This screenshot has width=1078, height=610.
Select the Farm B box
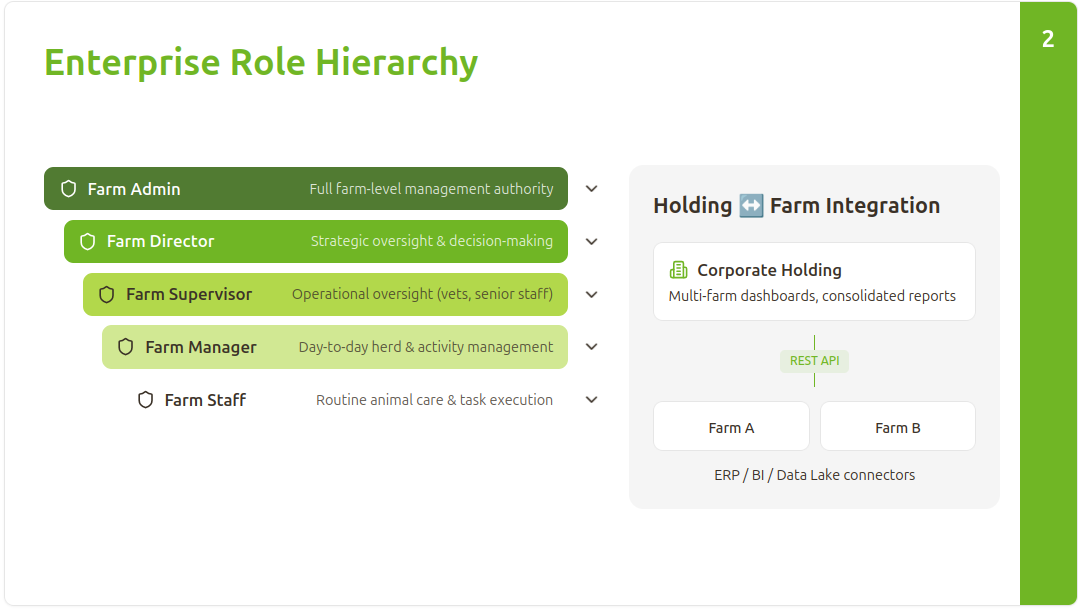coord(897,426)
